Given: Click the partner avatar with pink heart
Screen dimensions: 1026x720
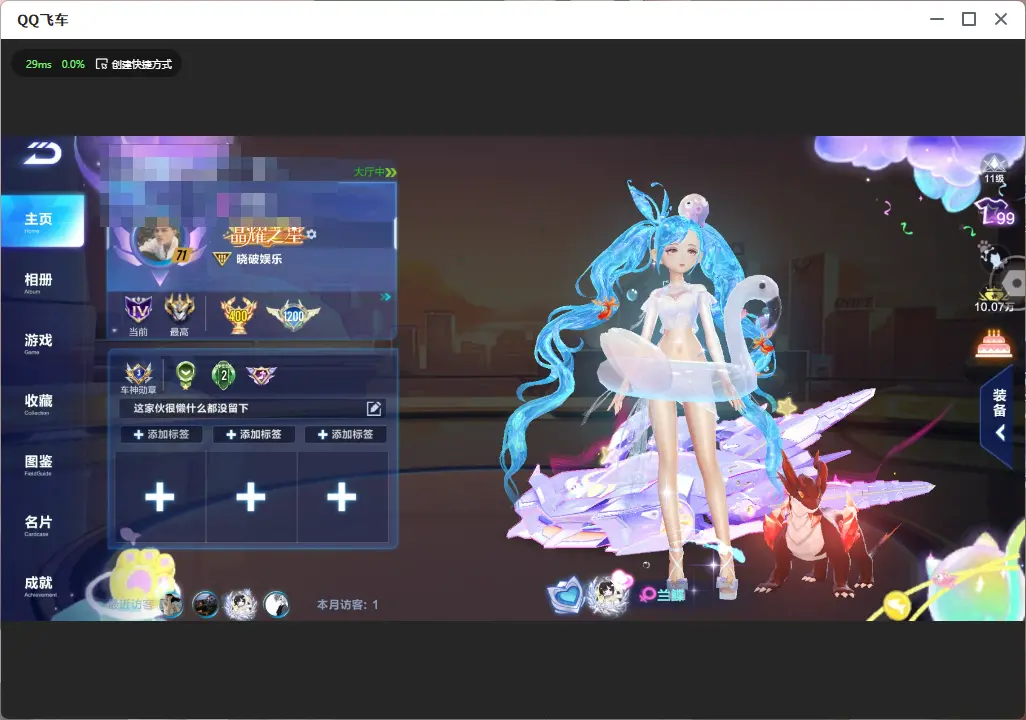Looking at the screenshot, I should (608, 593).
